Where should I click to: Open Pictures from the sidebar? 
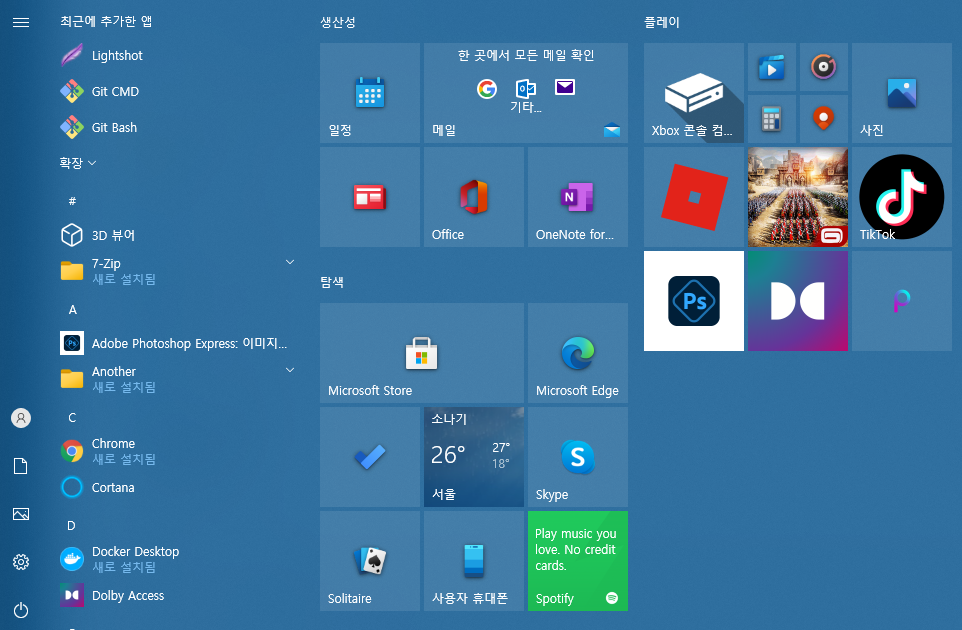21,514
